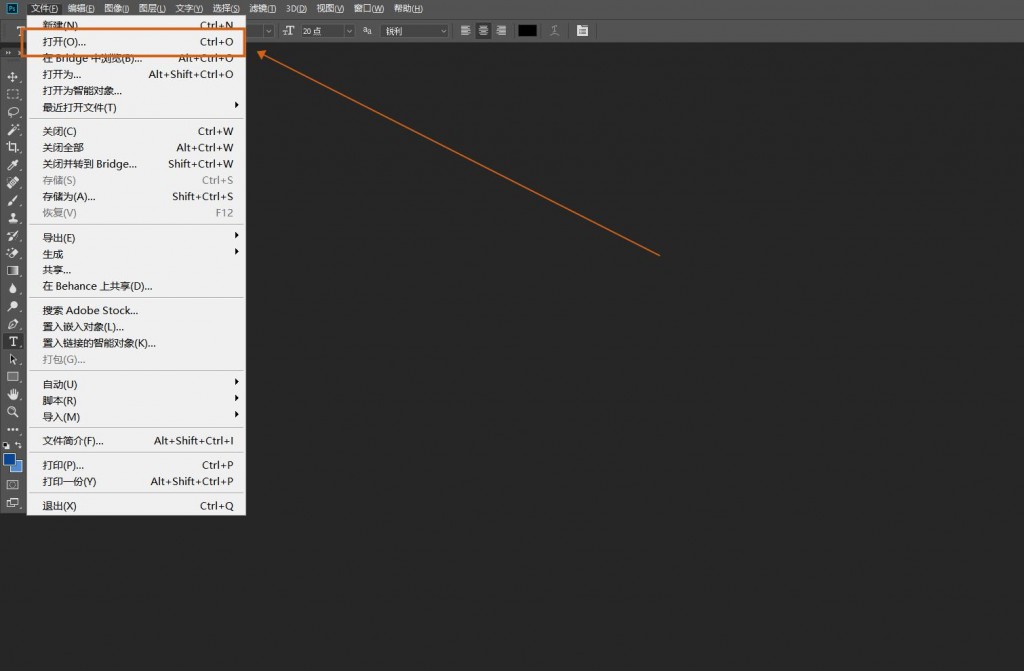Select the Horizontal Type tool
Viewport: 1024px width, 671px height.
click(12, 341)
